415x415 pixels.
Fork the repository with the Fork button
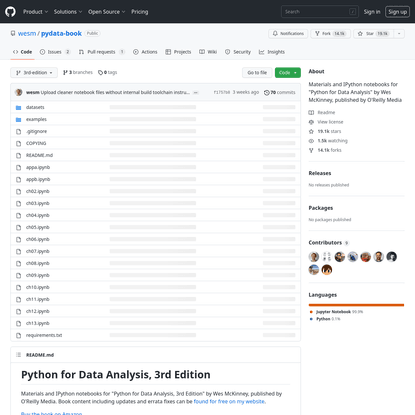coord(331,34)
